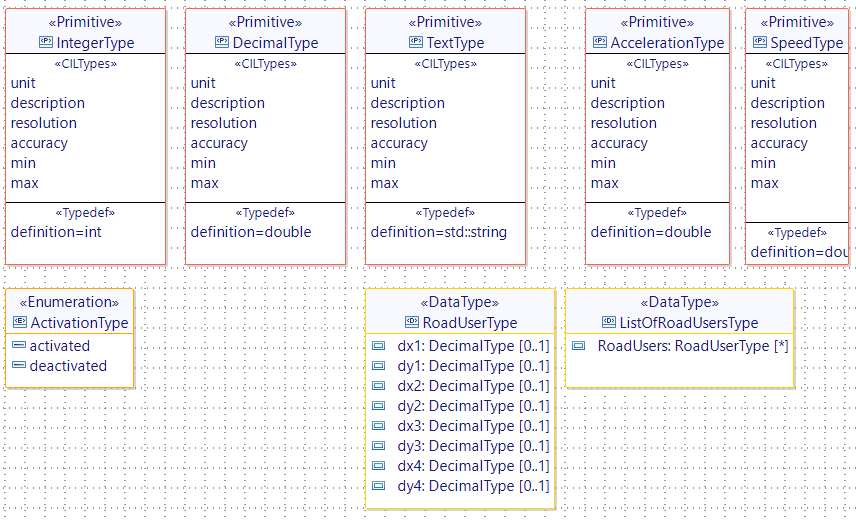This screenshot has width=856, height=521.
Task: Select attribute dy3: DecimalType [0..1]
Action: (473, 446)
